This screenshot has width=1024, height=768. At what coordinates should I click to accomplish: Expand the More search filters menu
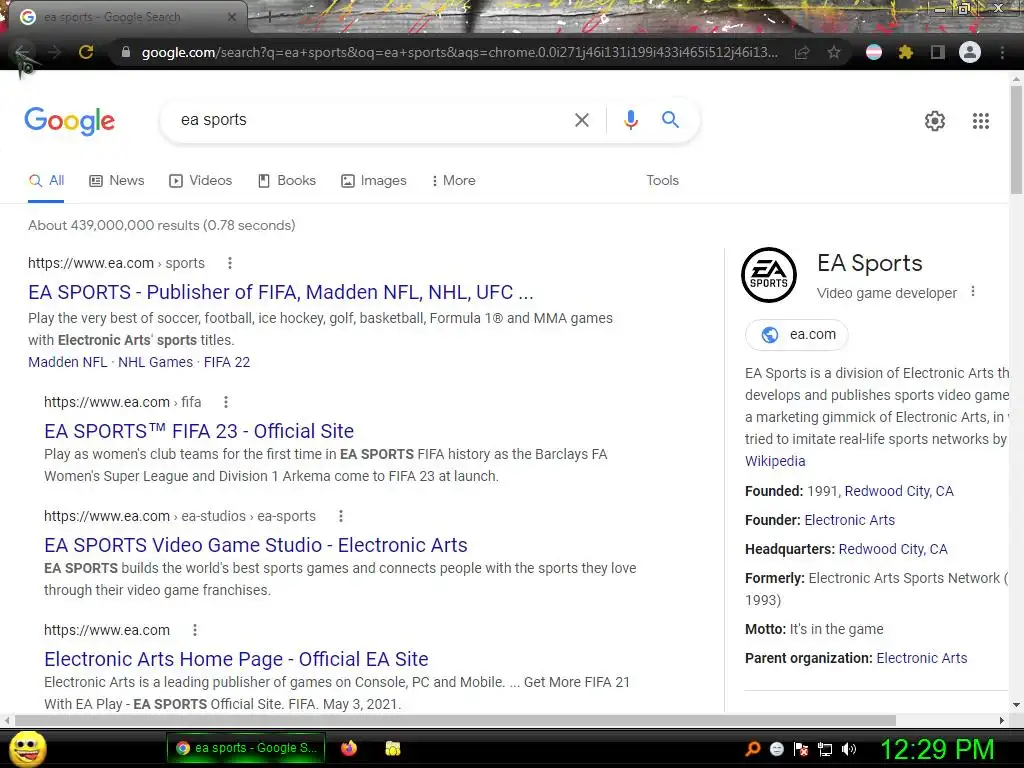tap(453, 181)
